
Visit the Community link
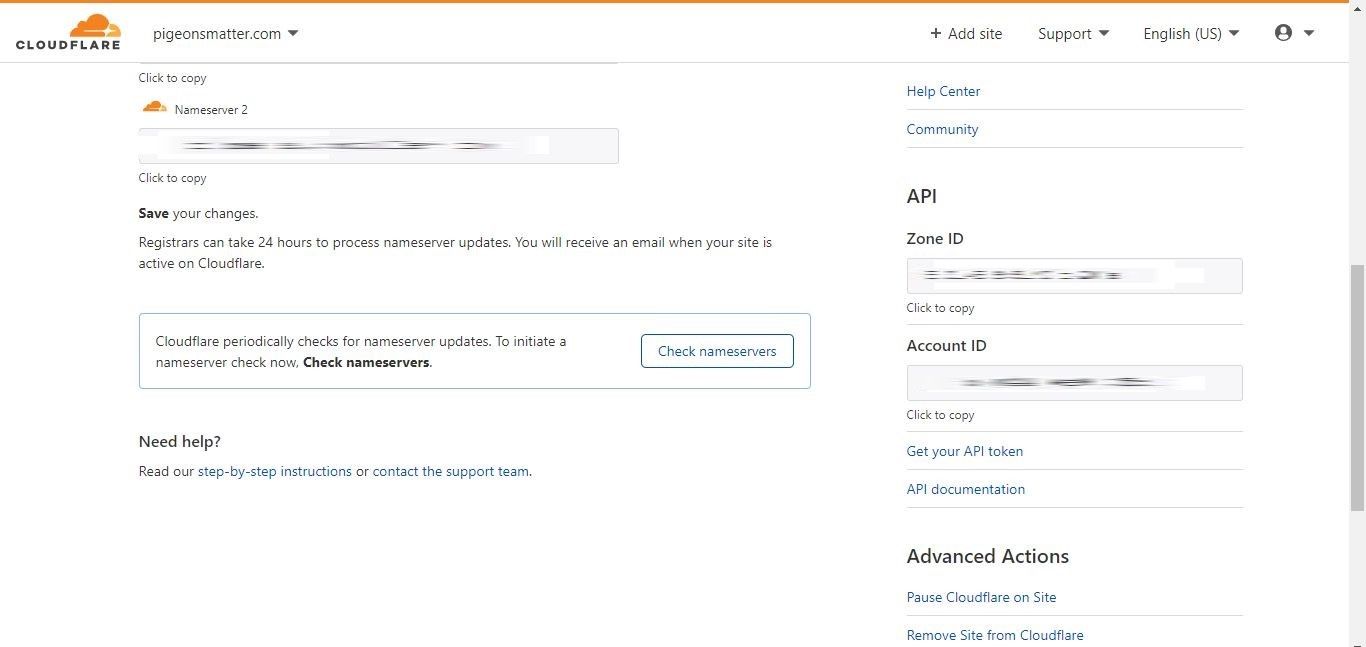click(x=941, y=129)
